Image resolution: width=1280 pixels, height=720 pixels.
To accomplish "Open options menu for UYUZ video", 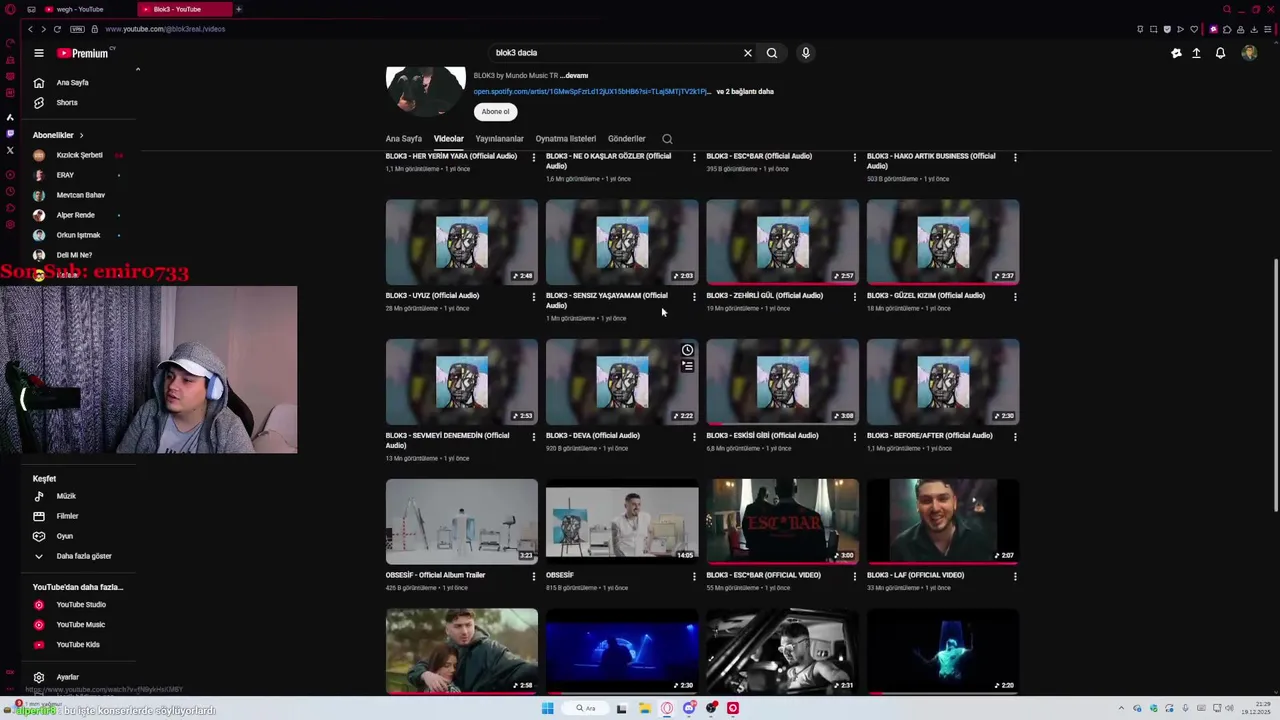I will point(533,297).
